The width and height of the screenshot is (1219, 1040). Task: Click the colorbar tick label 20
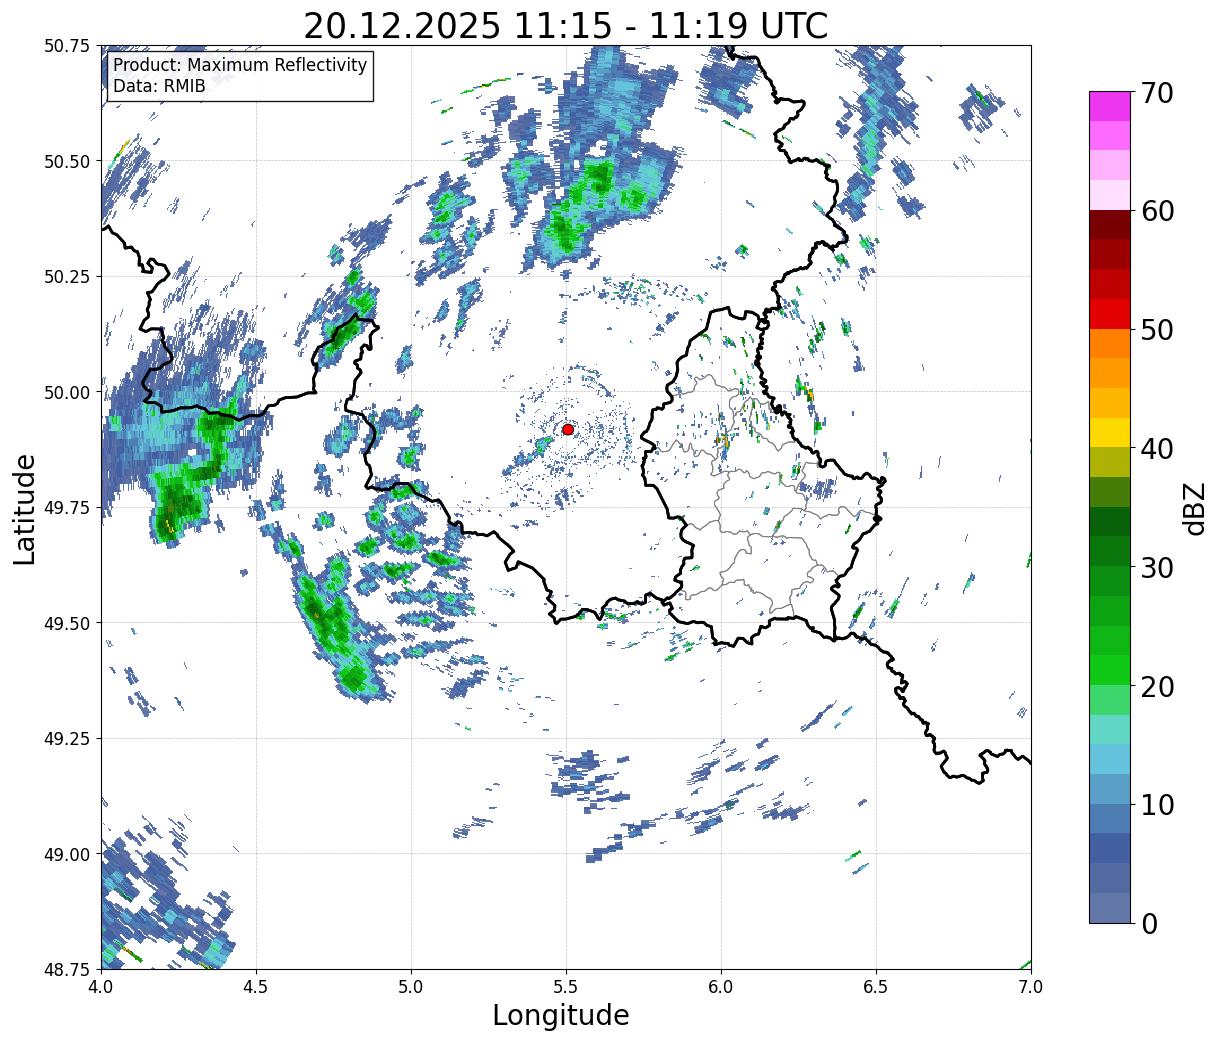(x=1158, y=687)
